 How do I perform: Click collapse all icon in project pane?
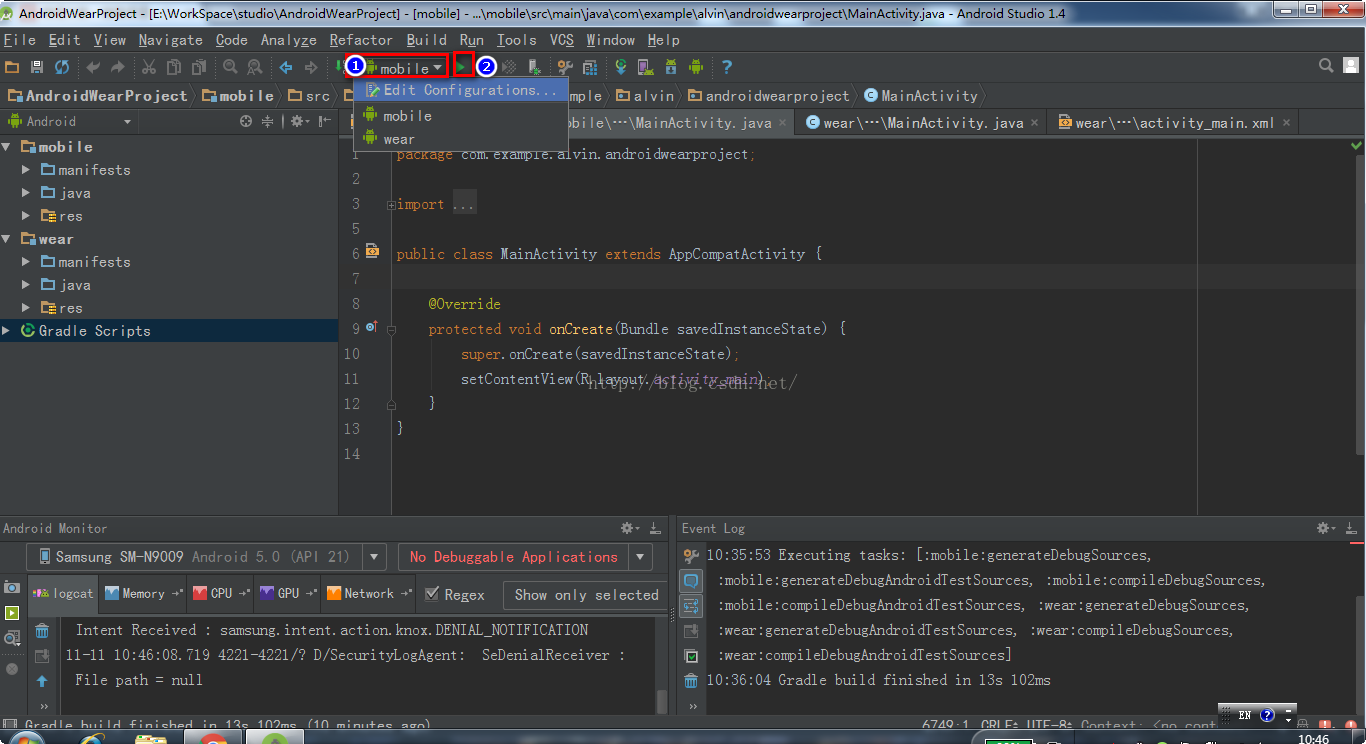(x=268, y=121)
